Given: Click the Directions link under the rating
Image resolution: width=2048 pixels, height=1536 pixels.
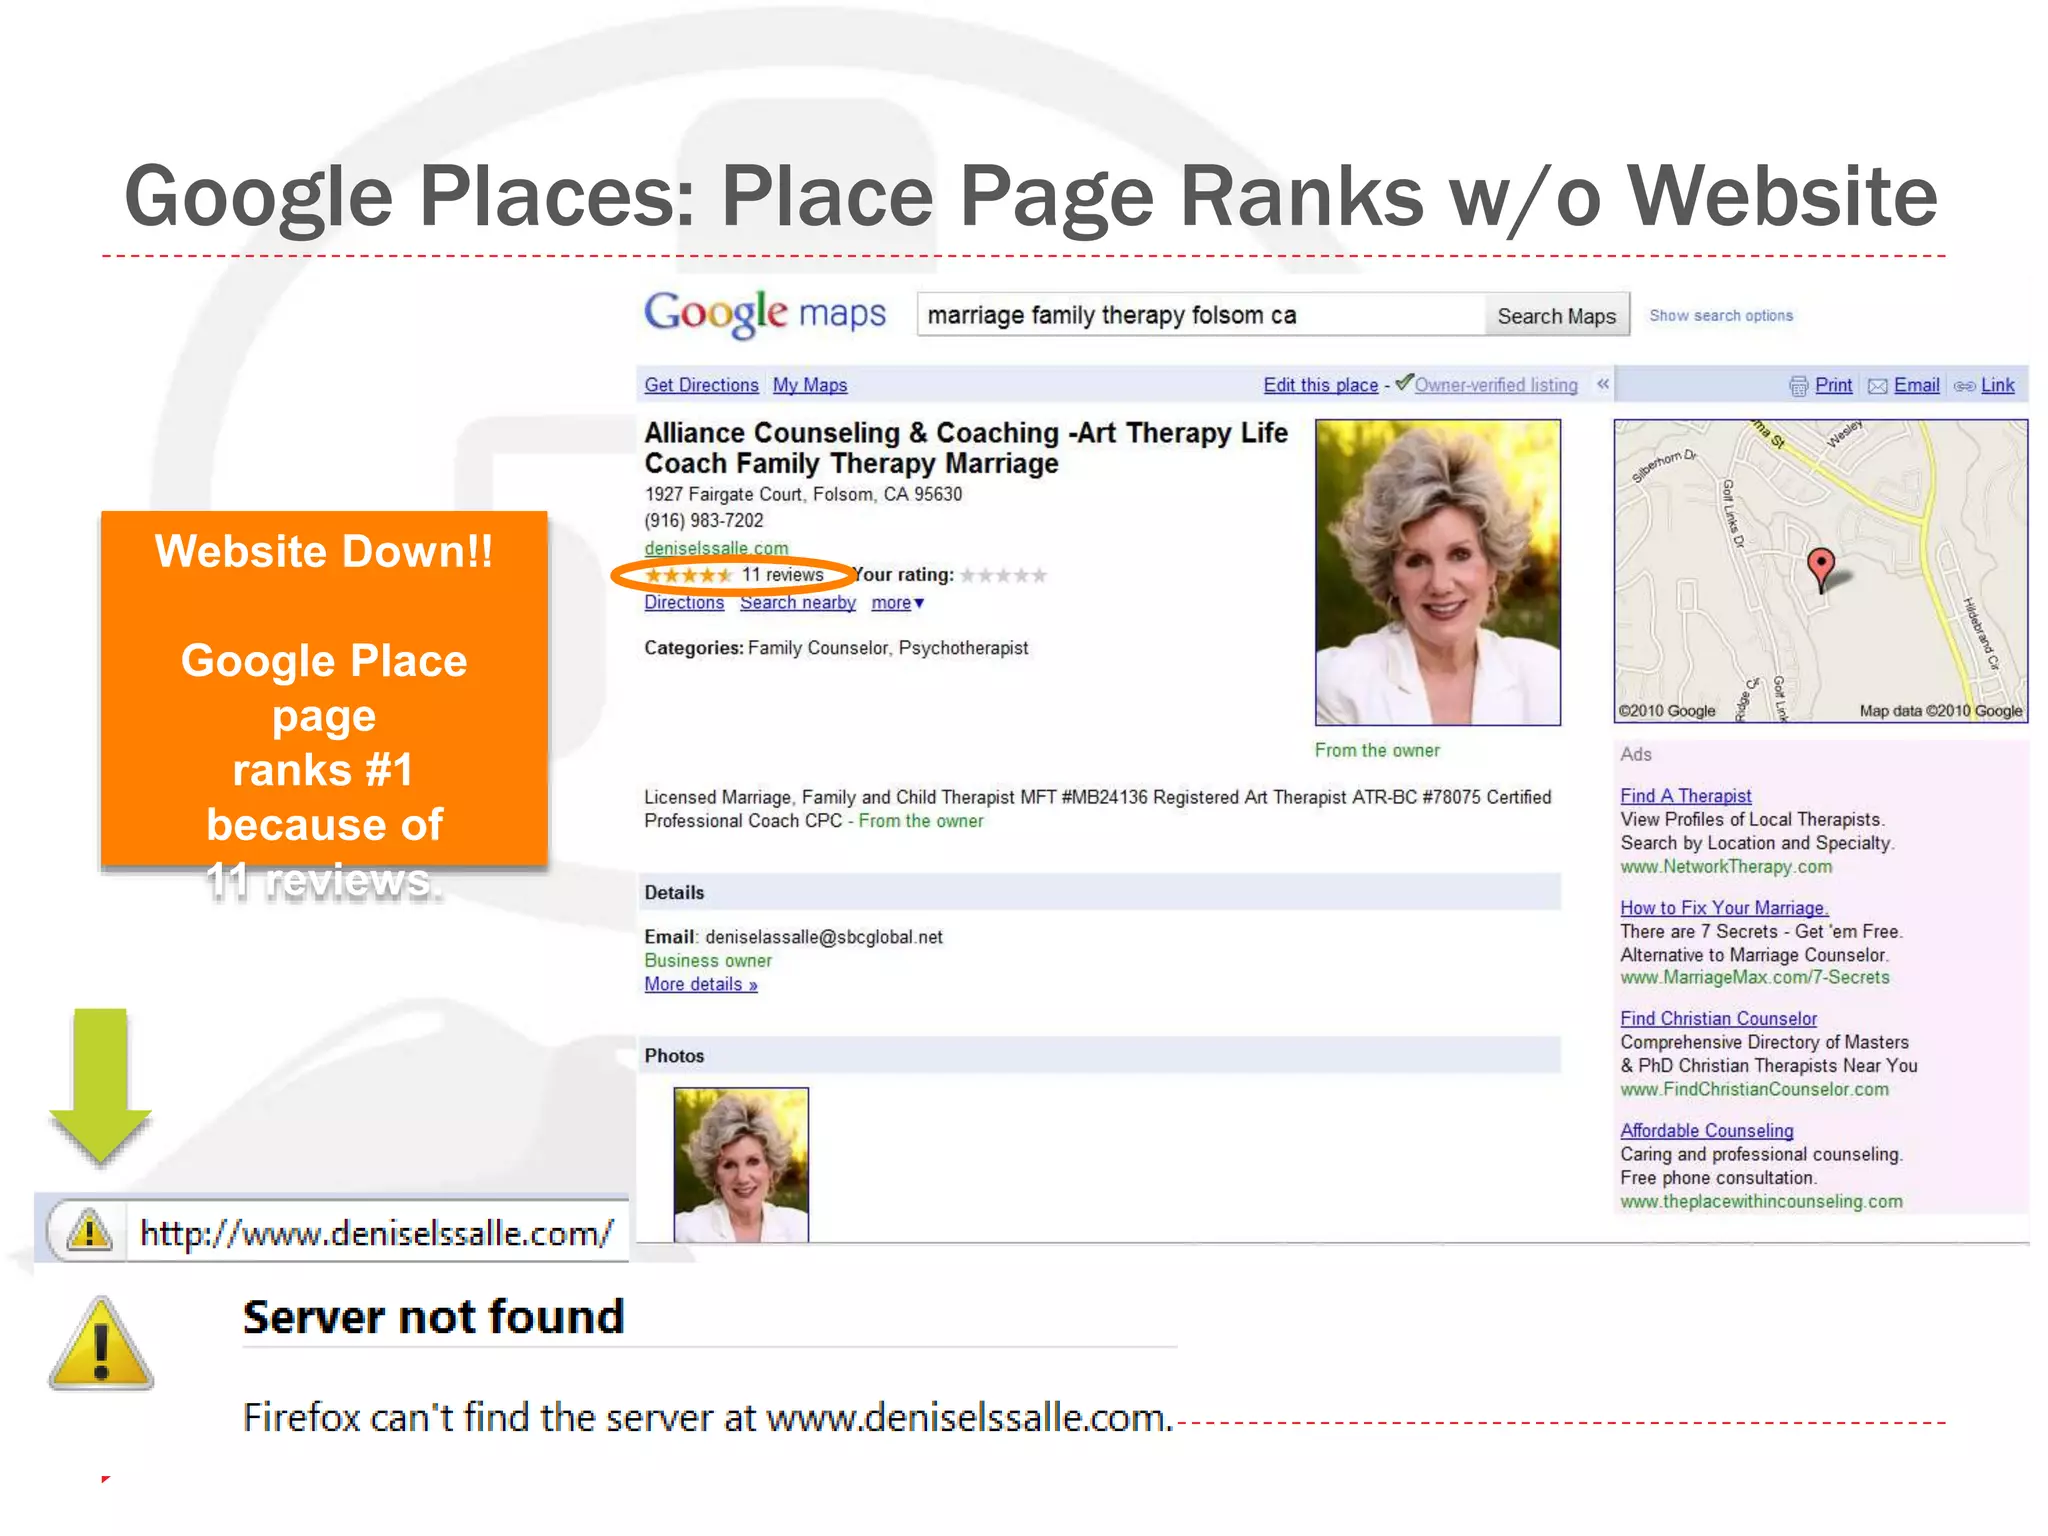Looking at the screenshot, I should coord(684,602).
